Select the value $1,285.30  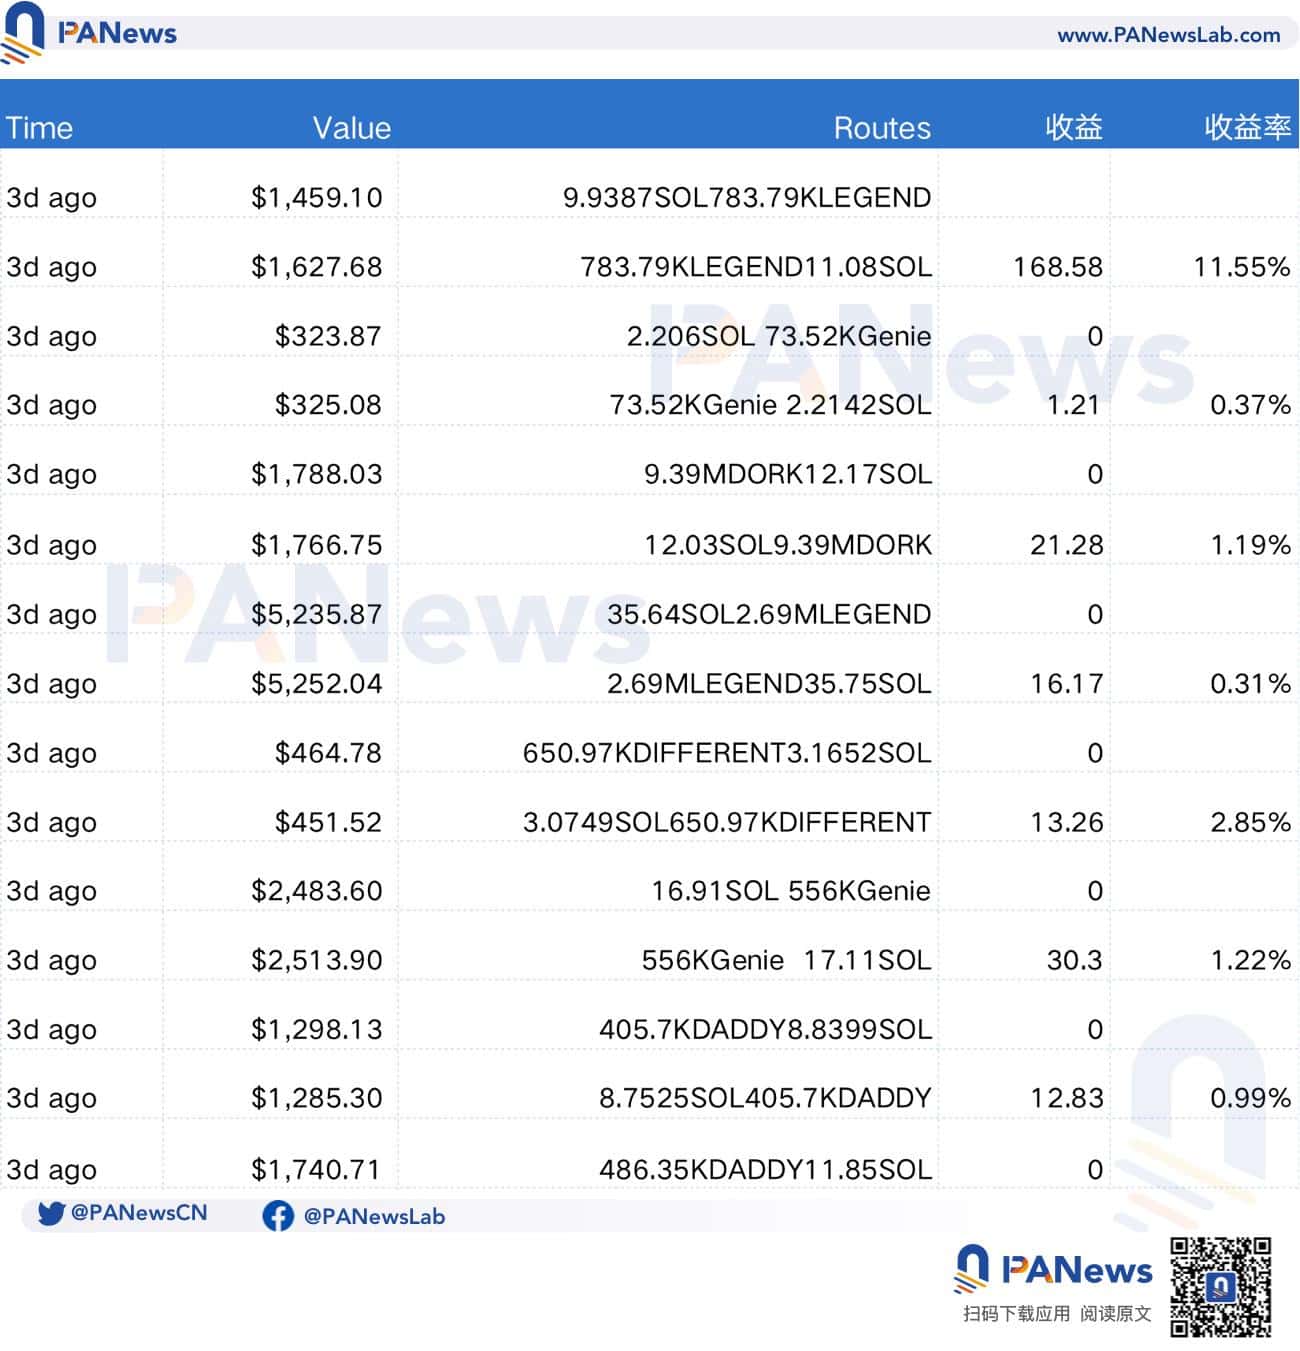317,1098
